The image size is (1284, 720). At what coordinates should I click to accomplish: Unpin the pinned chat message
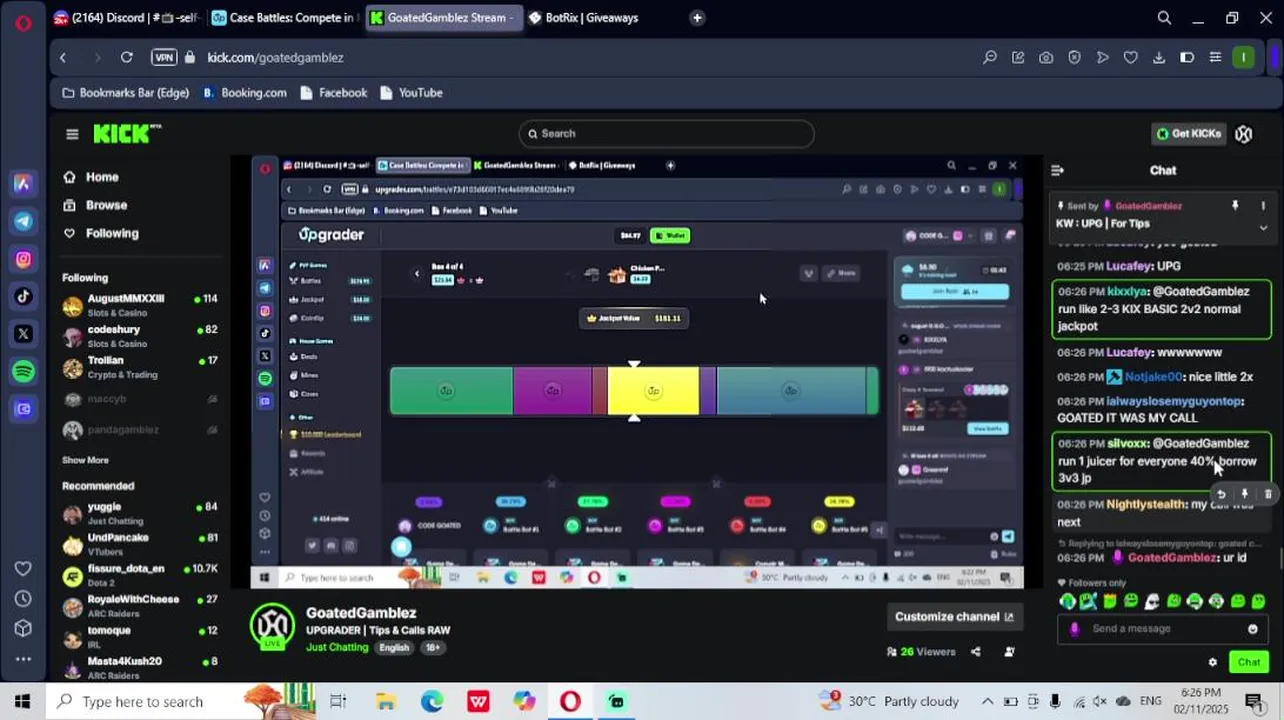[1235, 206]
